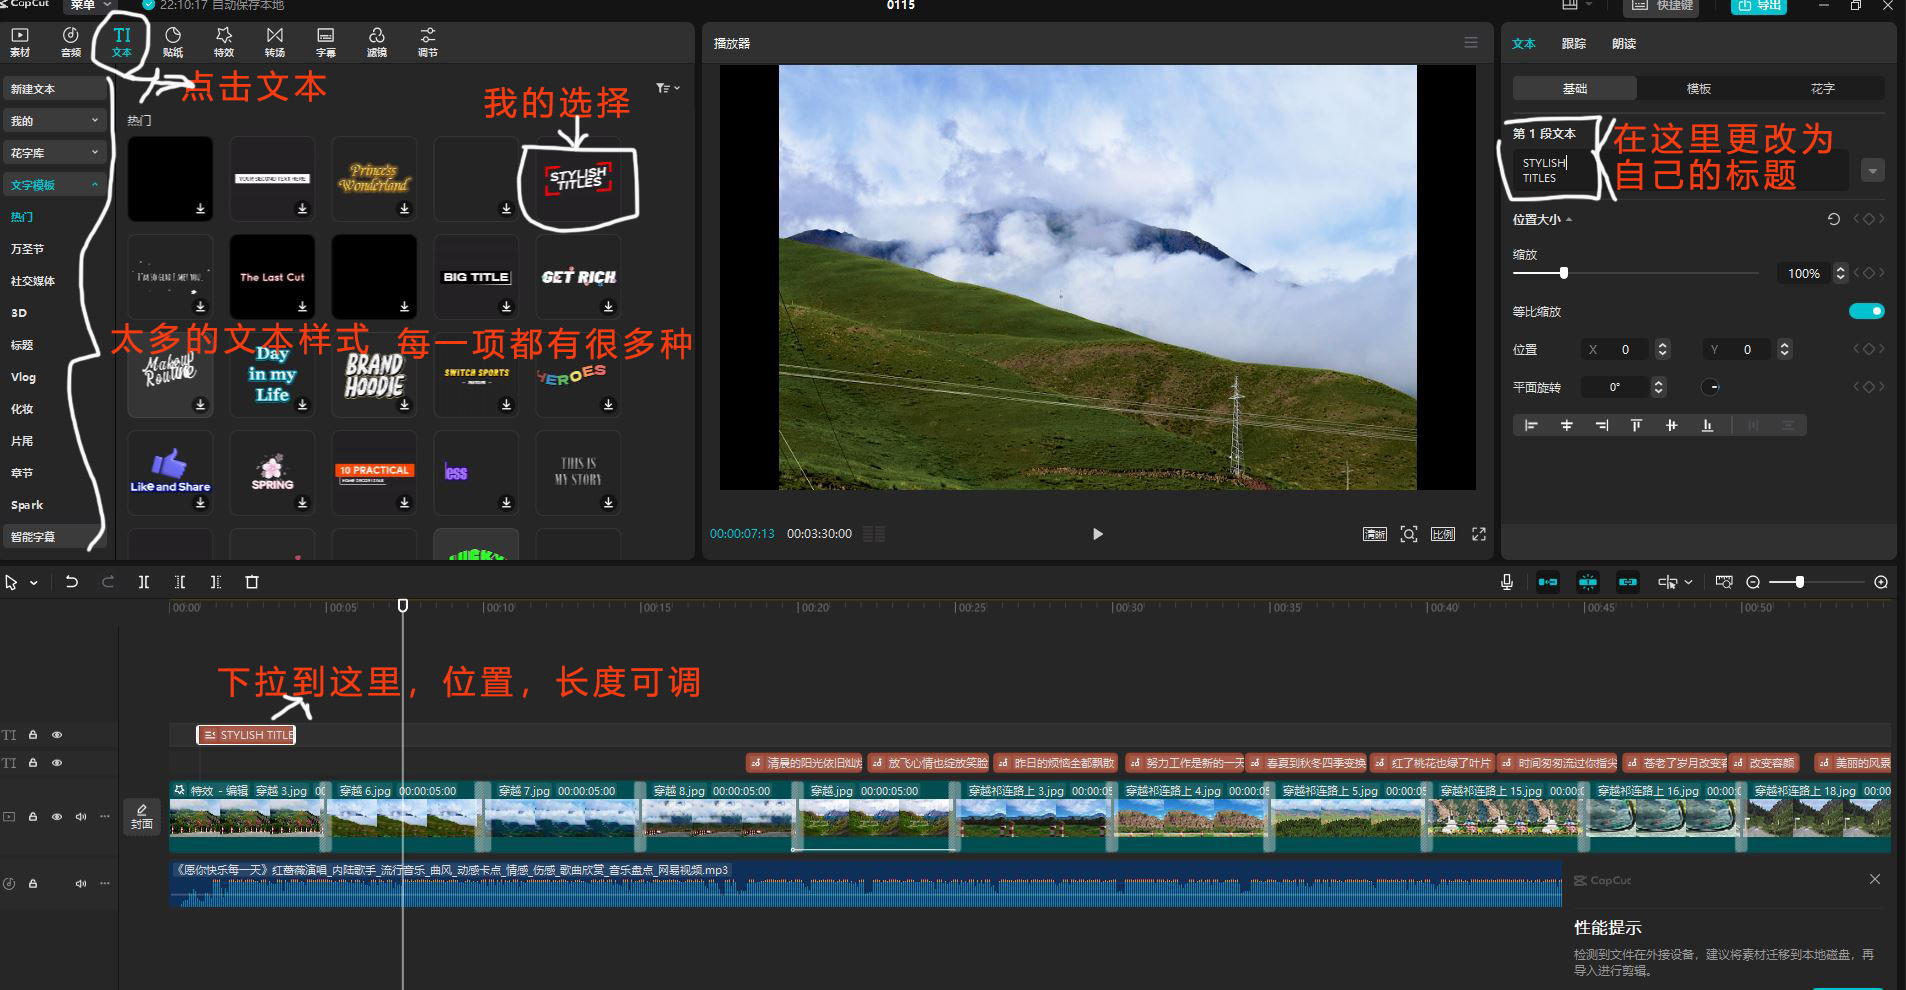1906x990 pixels.
Task: Open the 音频 audio panel
Action: pyautogui.click(x=71, y=42)
